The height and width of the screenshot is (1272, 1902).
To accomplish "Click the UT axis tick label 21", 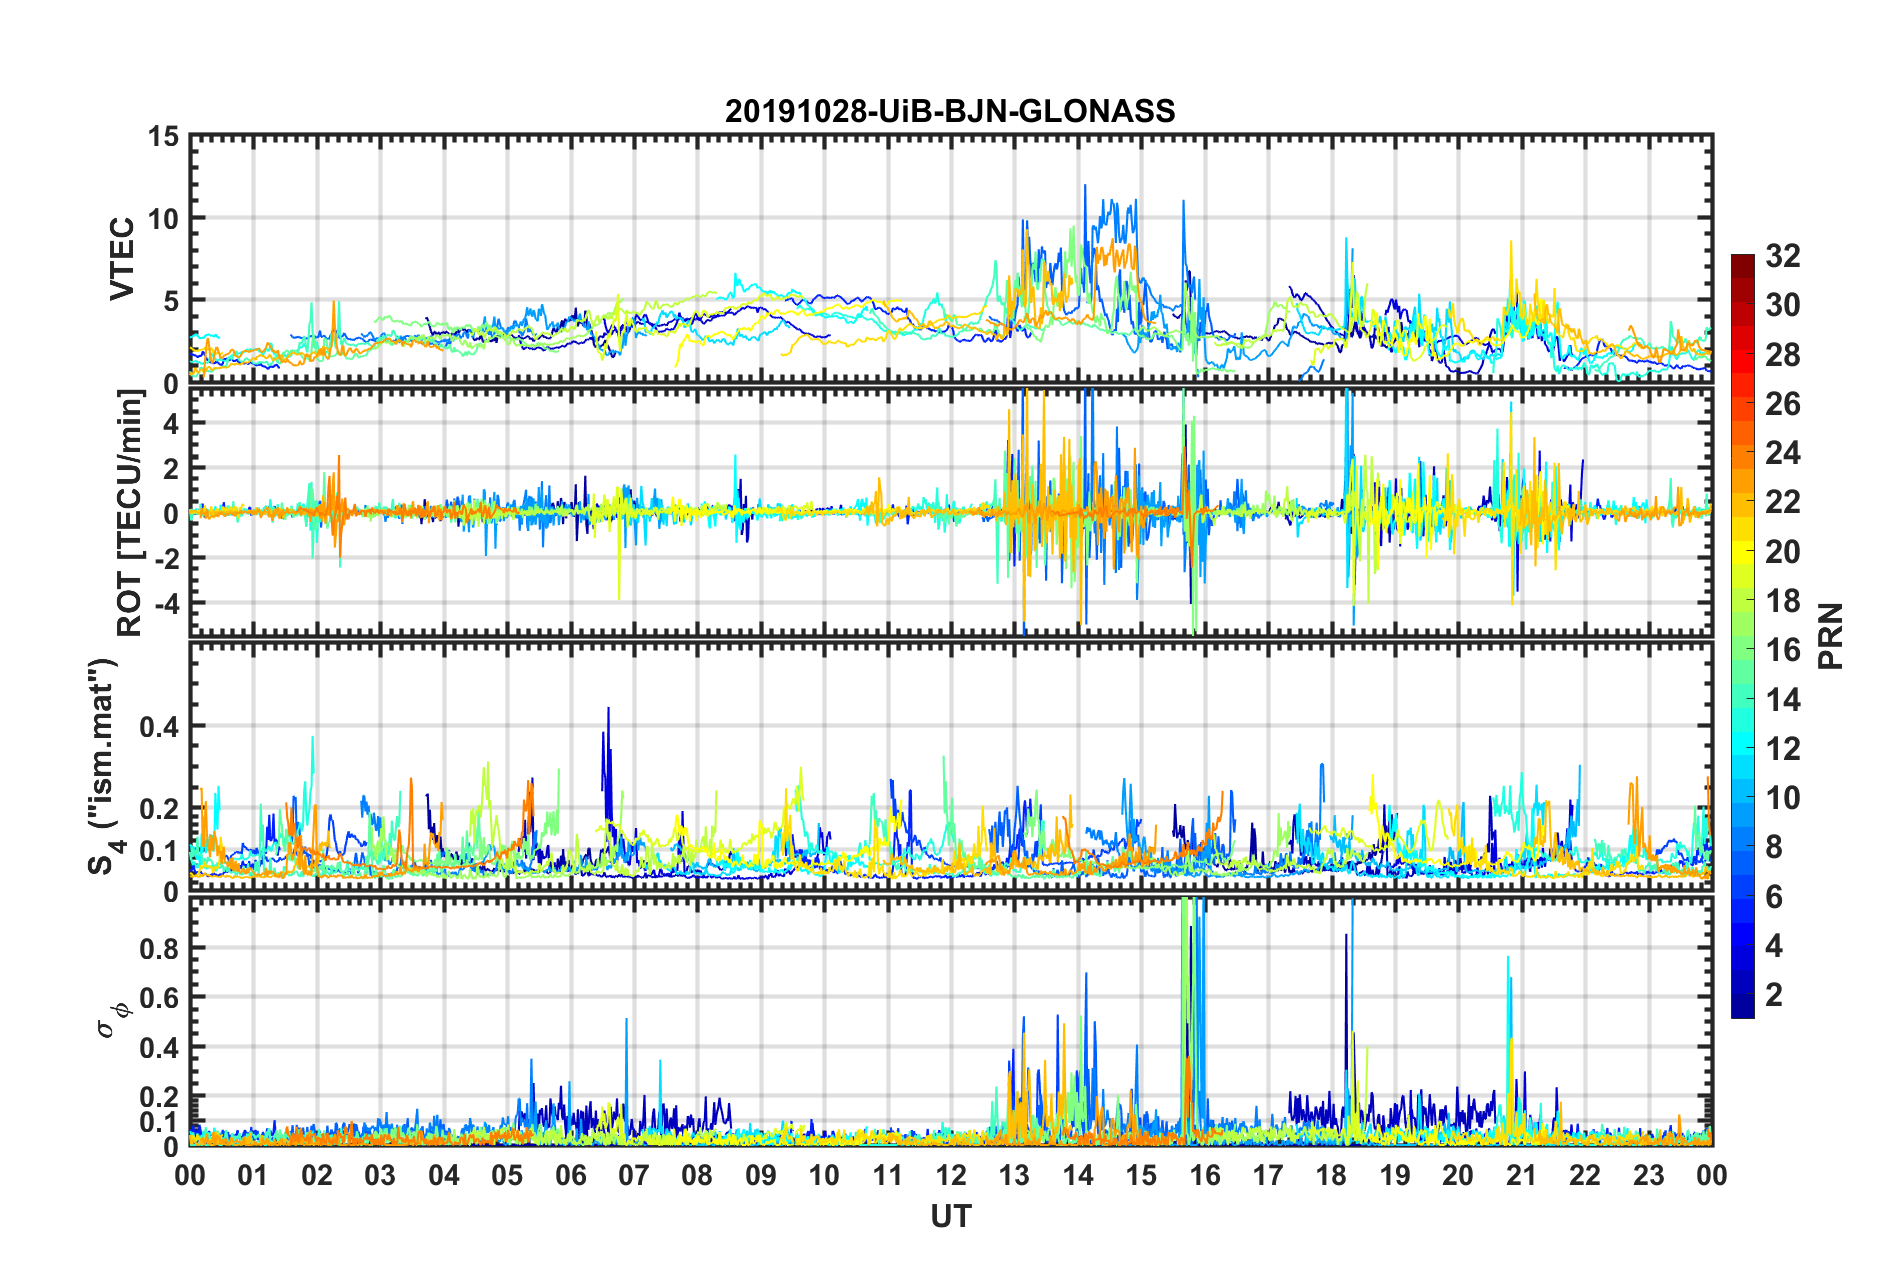I will coord(1521,1175).
